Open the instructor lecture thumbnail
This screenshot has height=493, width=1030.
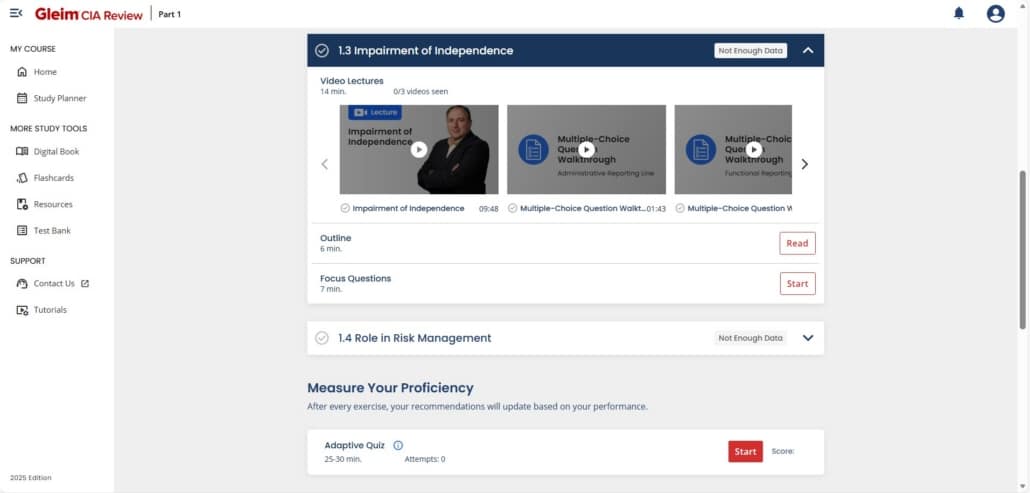tap(418, 150)
